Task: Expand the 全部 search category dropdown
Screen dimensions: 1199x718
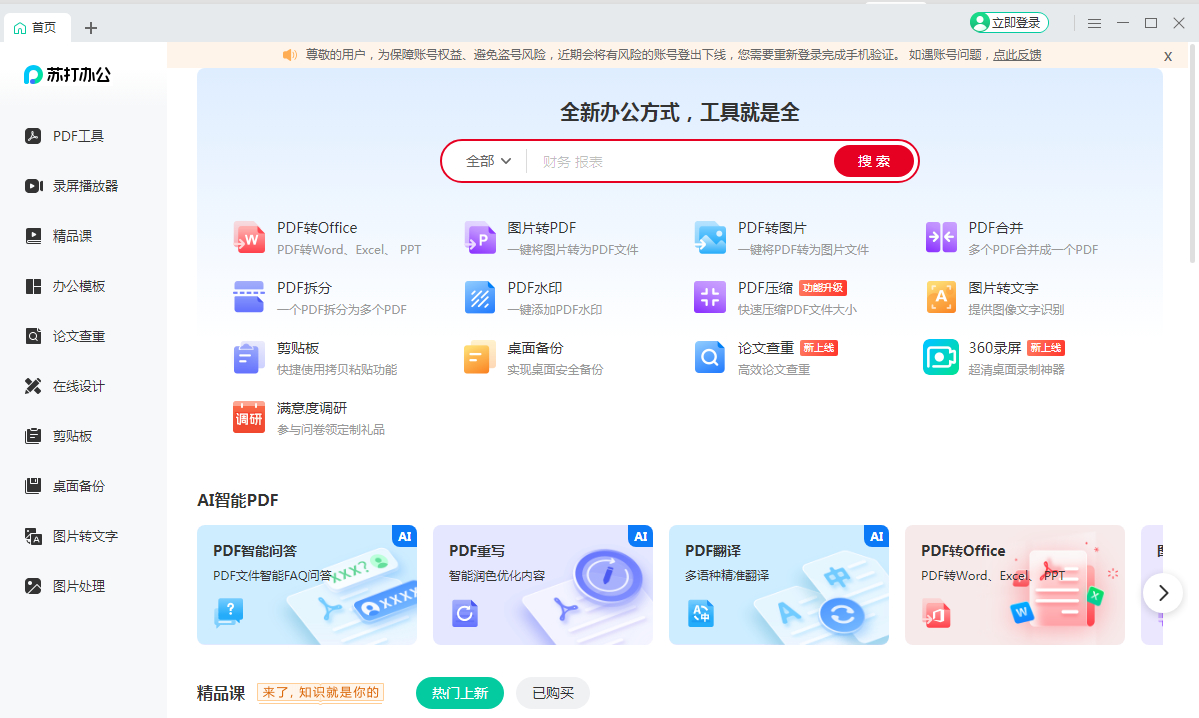Action: 489,161
